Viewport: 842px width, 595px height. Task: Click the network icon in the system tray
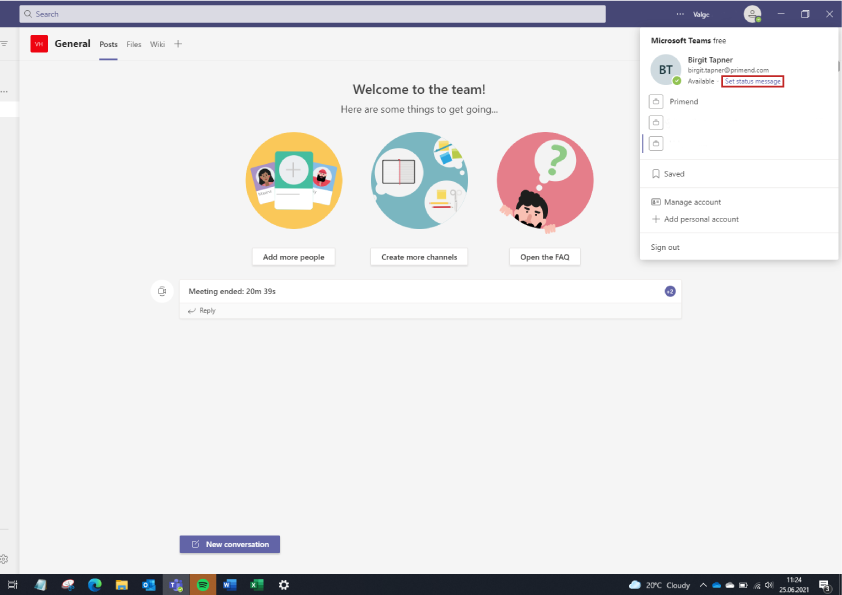click(x=757, y=585)
